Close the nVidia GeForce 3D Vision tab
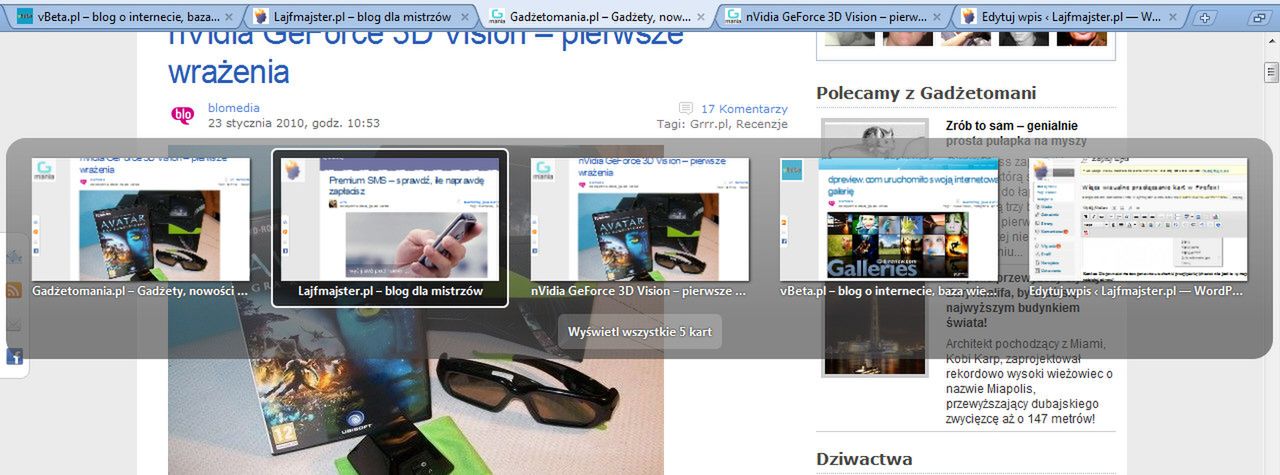The width and height of the screenshot is (1280, 475). tap(937, 17)
